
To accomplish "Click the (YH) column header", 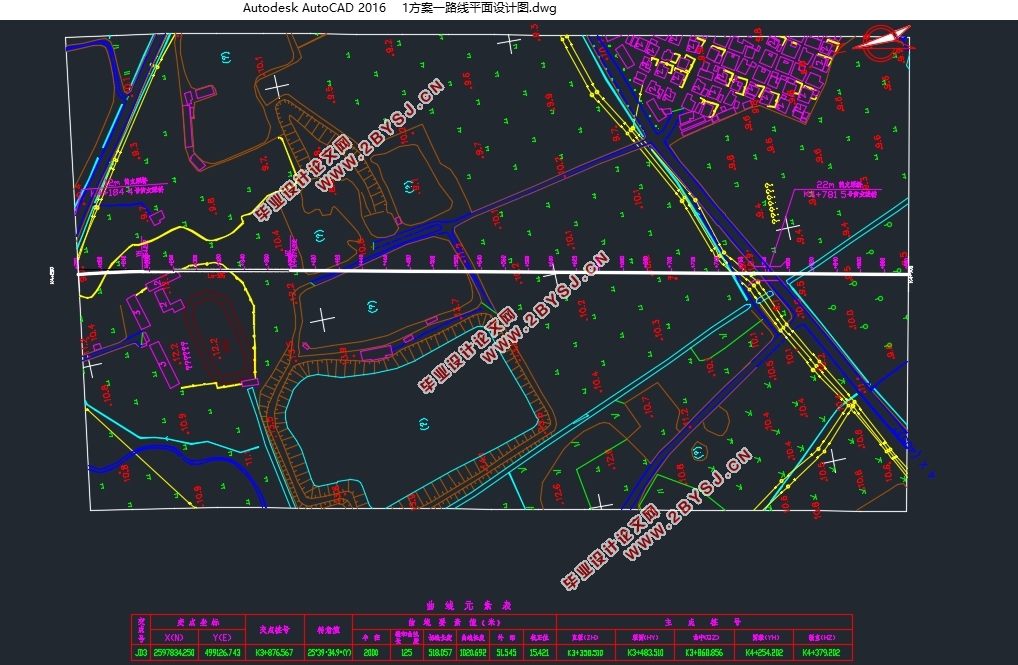I will [x=765, y=637].
